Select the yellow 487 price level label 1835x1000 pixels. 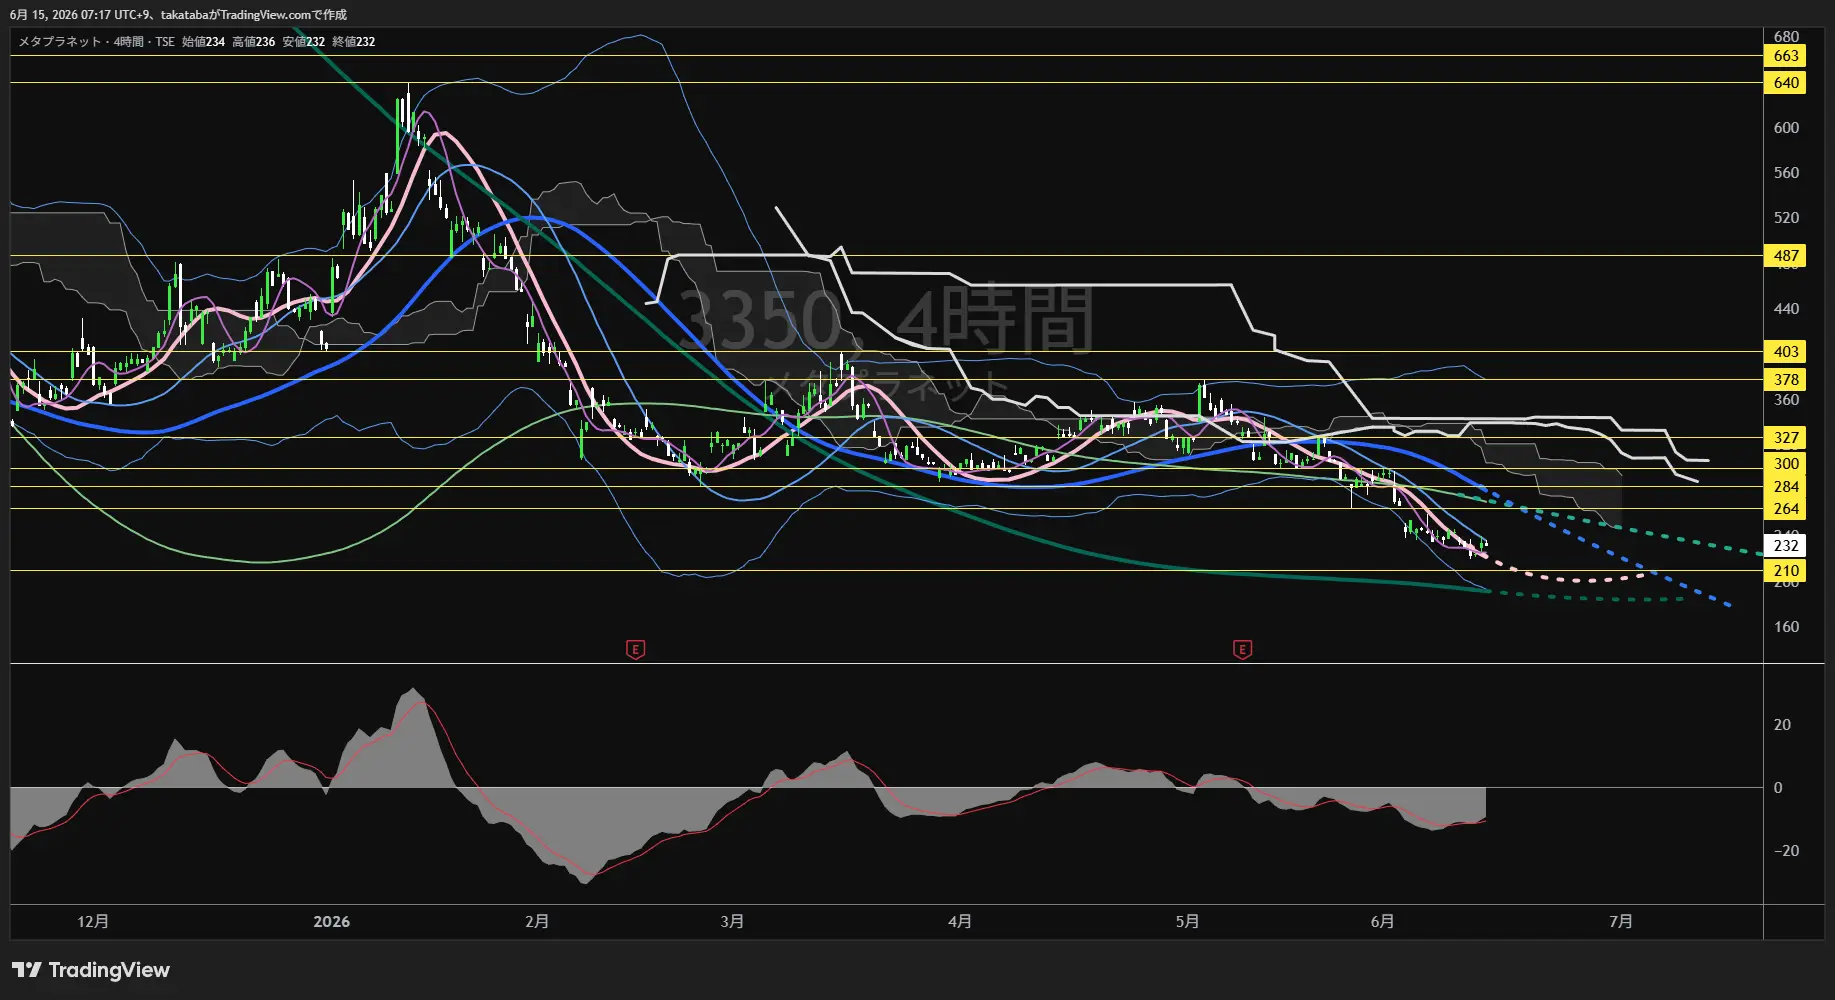click(x=1786, y=256)
